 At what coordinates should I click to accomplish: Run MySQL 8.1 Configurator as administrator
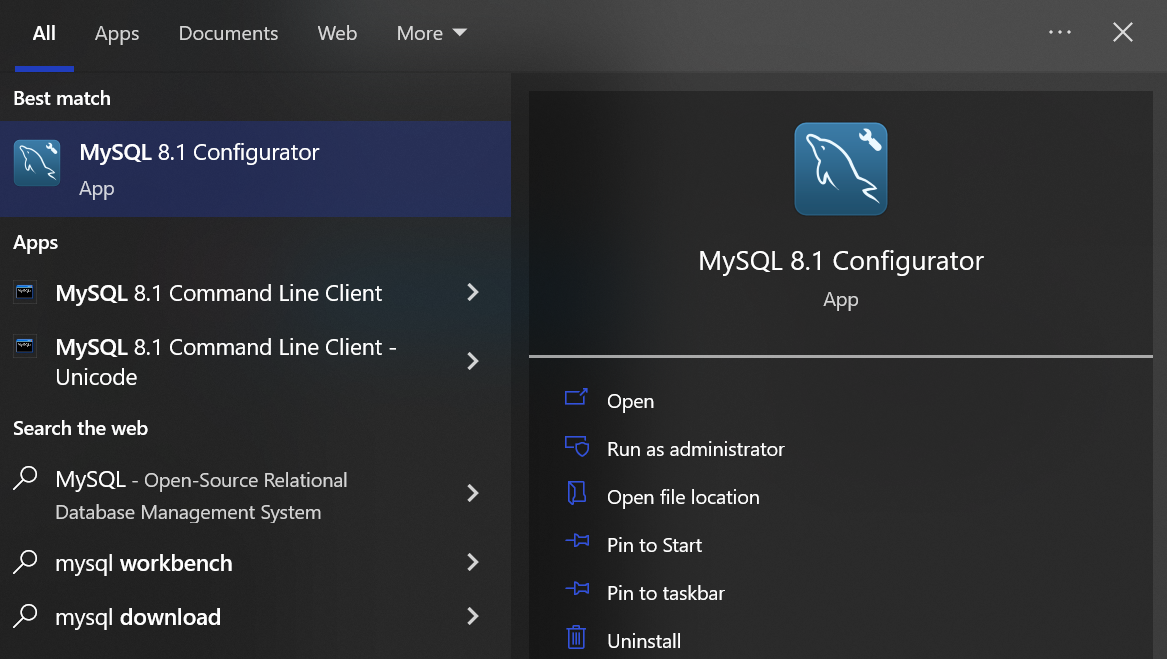point(695,448)
